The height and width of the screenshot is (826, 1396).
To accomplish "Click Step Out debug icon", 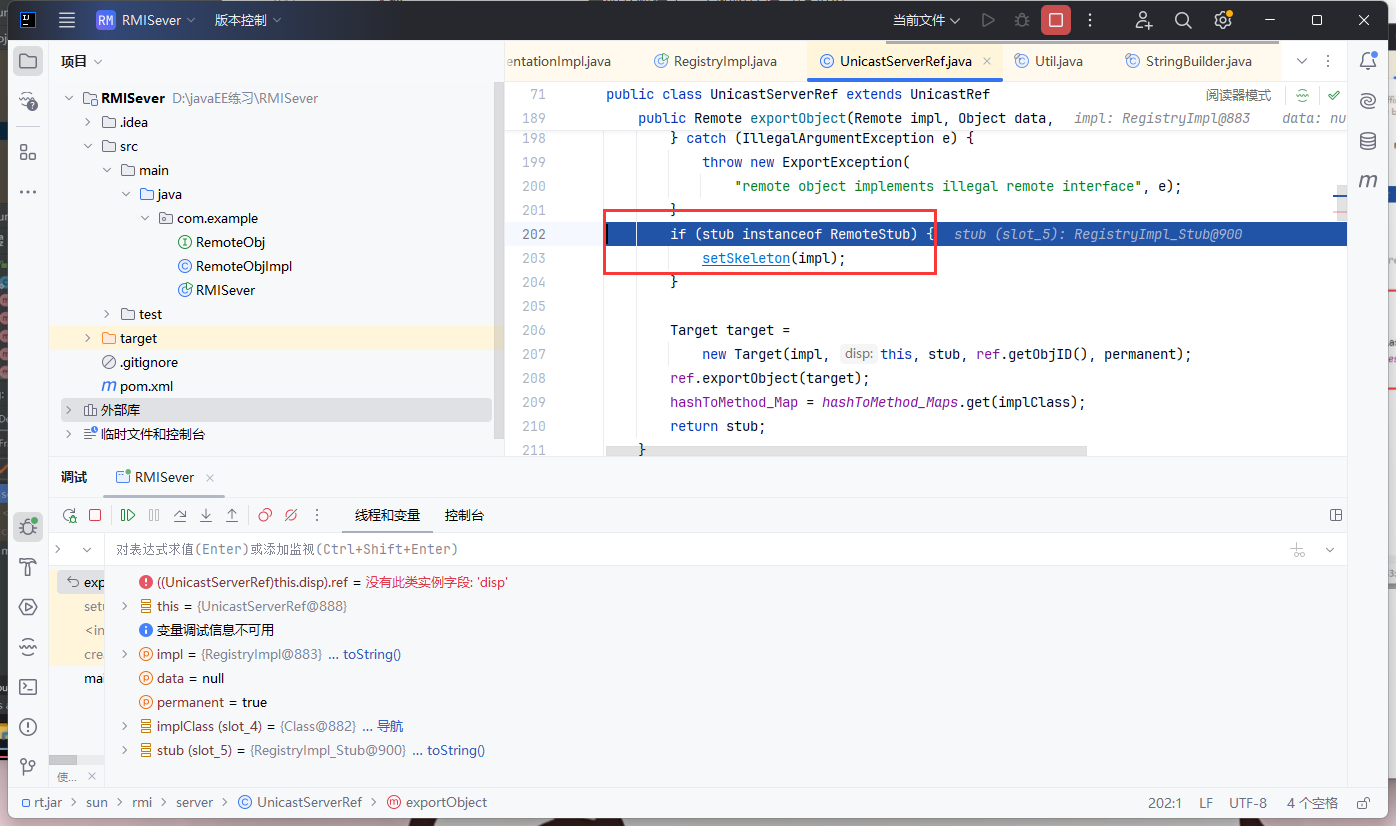I will 232,515.
